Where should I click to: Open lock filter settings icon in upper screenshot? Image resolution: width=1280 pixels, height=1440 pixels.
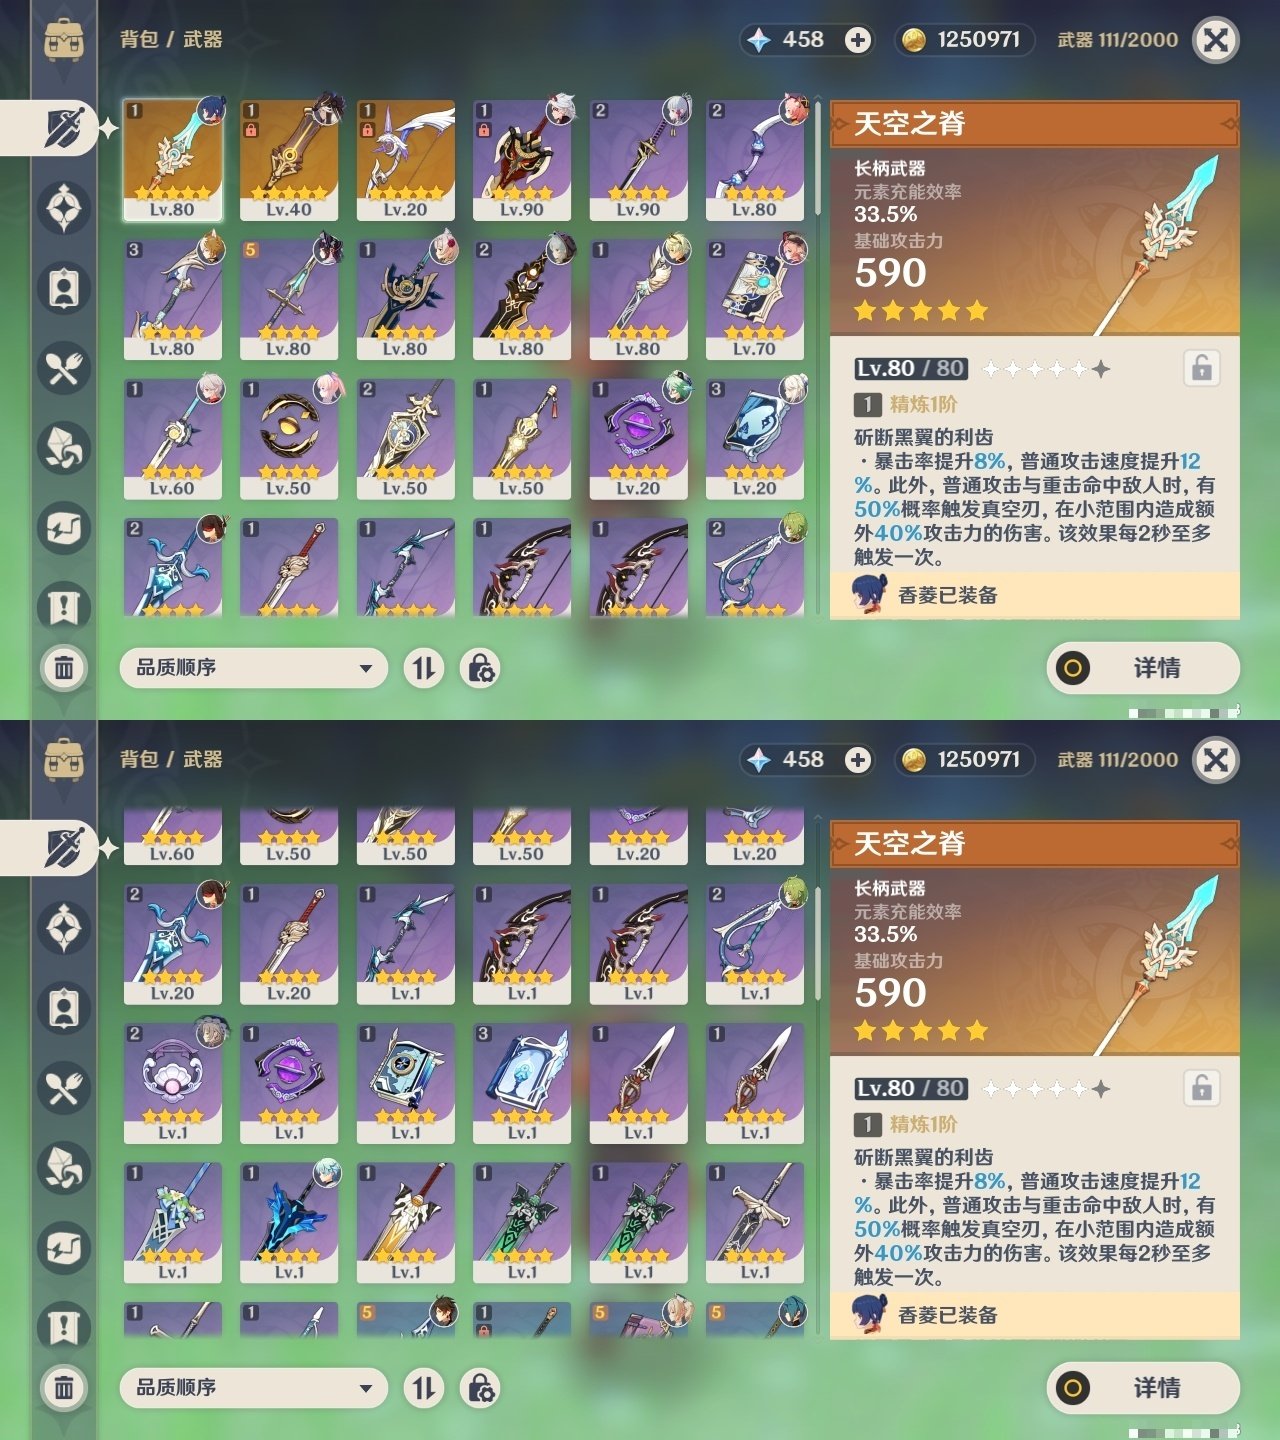480,668
